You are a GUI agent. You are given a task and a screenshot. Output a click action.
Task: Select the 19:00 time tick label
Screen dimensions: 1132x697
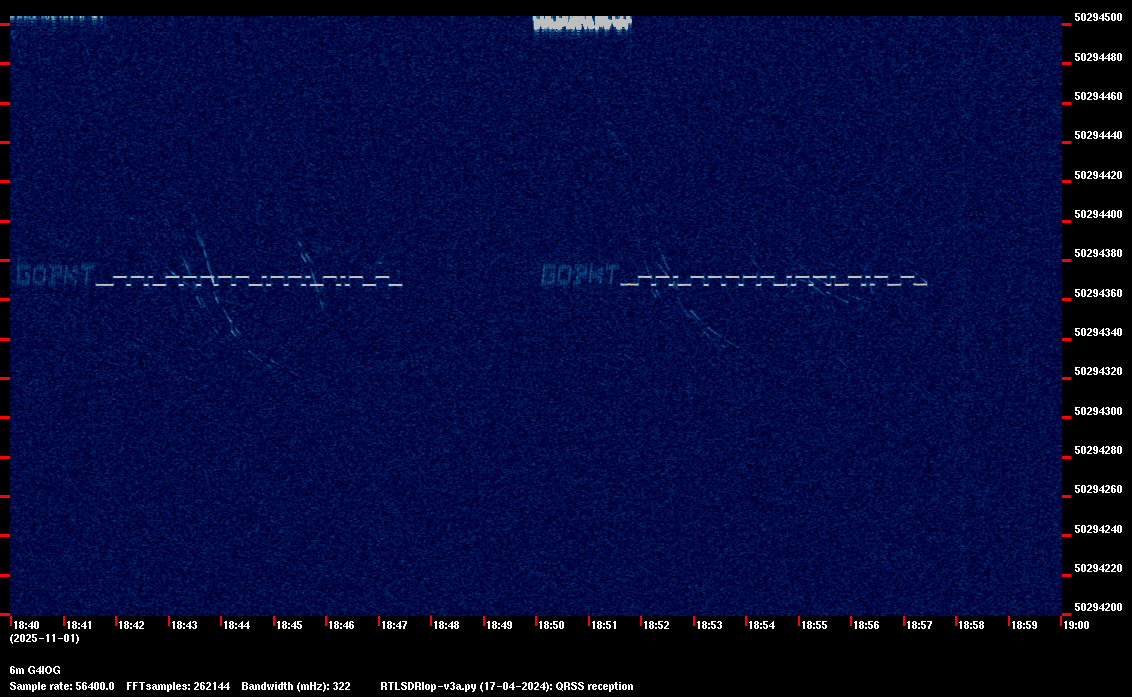(1076, 625)
